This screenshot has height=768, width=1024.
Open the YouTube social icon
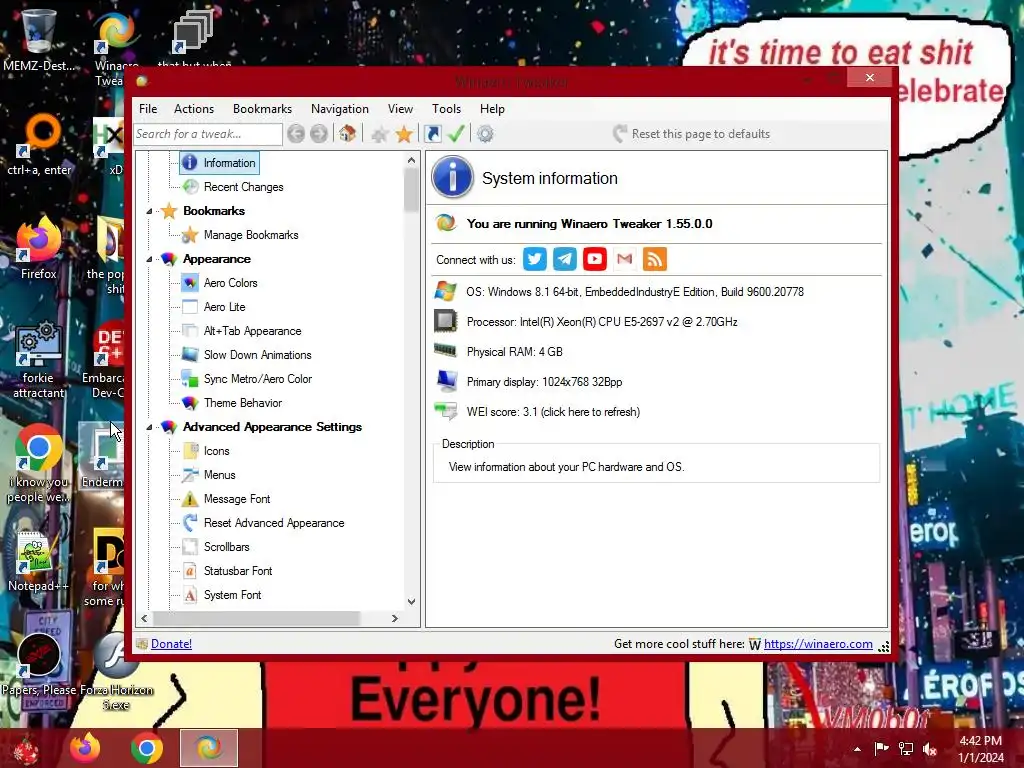595,259
